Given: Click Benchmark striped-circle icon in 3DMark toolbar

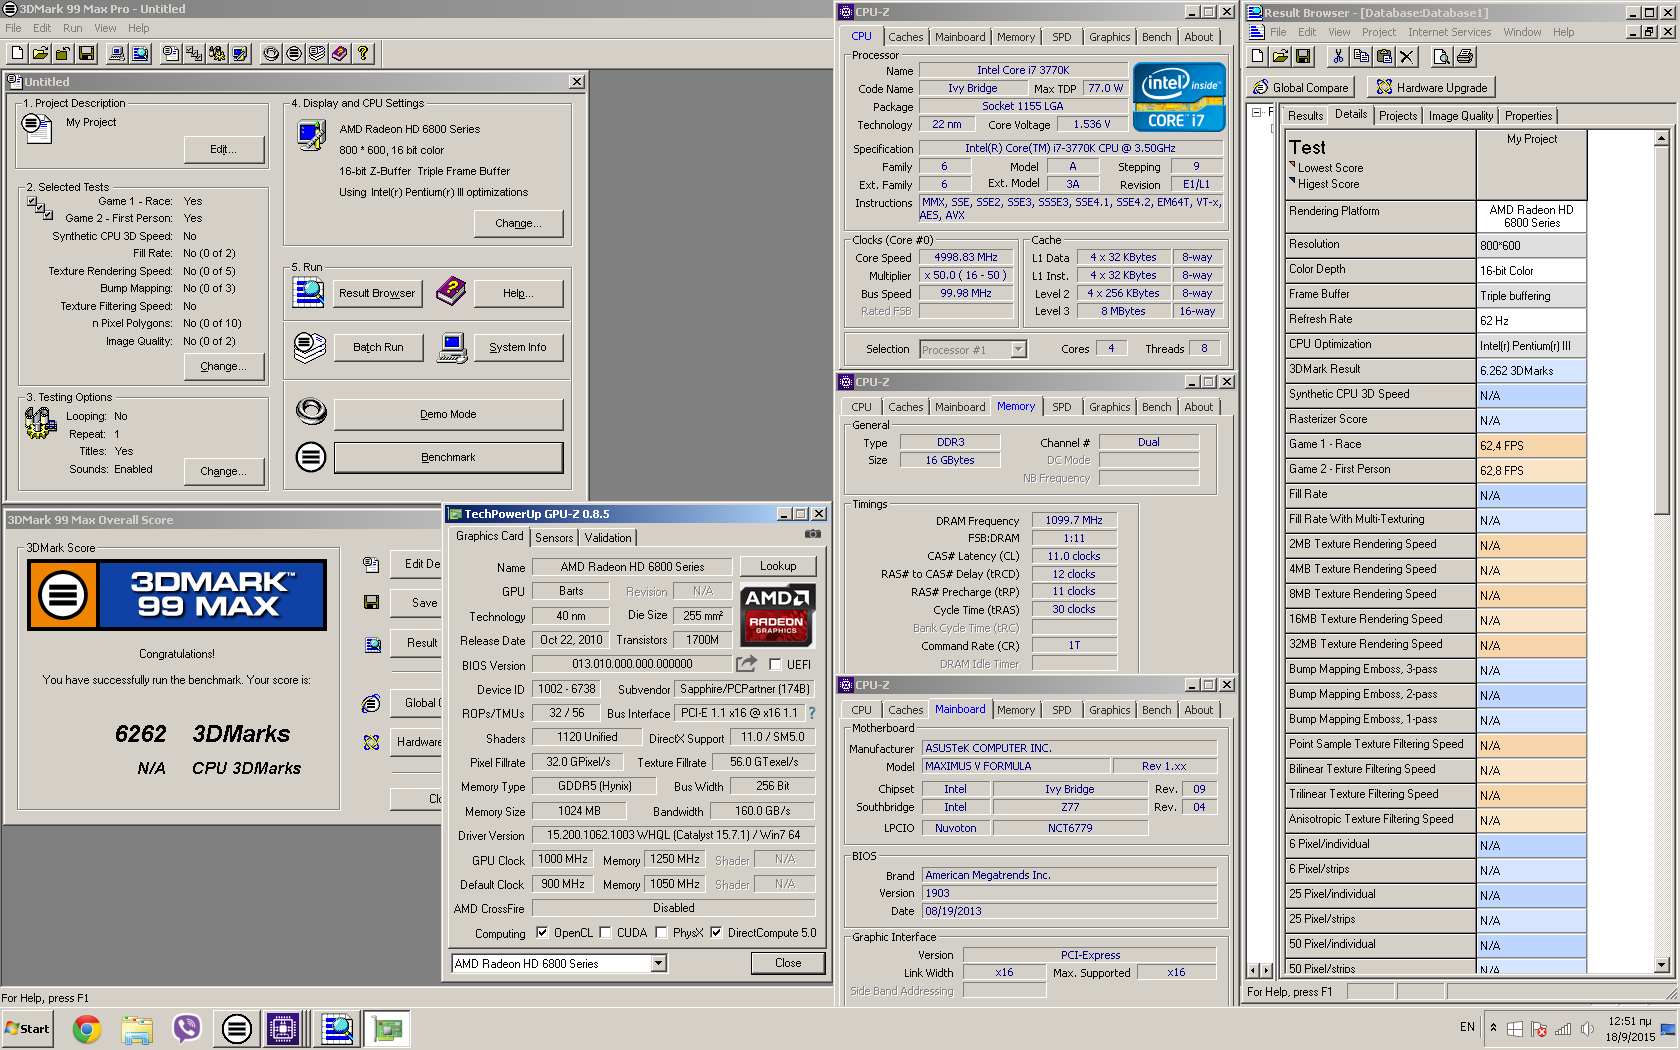Looking at the screenshot, I should pyautogui.click(x=294, y=54).
